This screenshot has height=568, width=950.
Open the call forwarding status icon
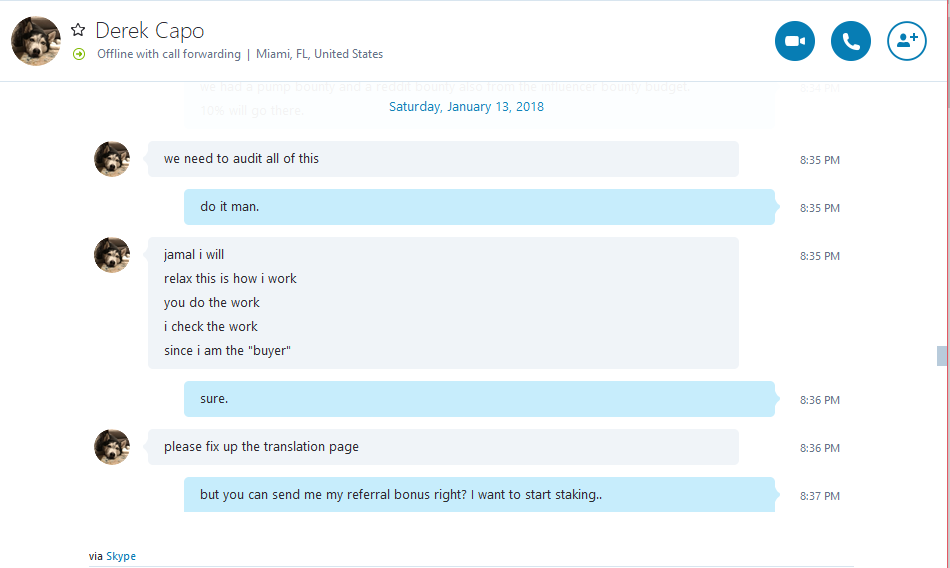[79, 55]
